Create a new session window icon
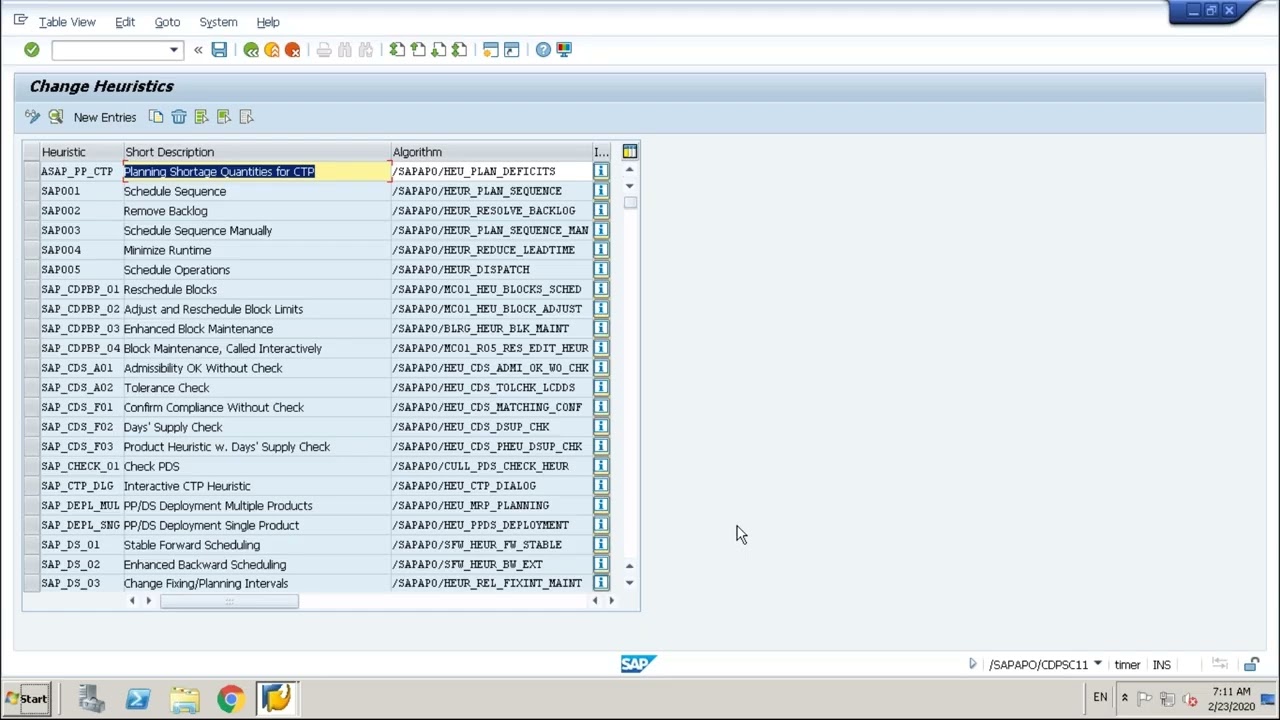The image size is (1280, 720). [491, 50]
